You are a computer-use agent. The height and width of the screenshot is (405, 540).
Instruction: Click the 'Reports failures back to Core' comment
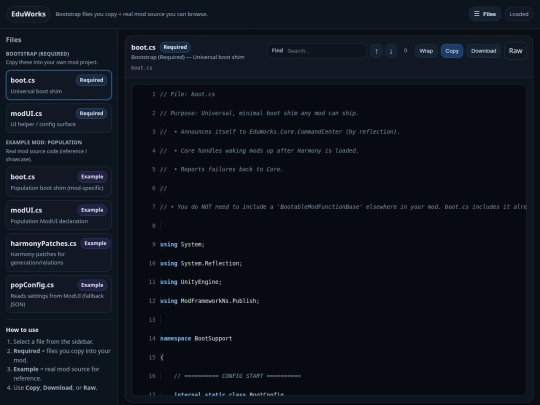pyautogui.click(x=221, y=169)
